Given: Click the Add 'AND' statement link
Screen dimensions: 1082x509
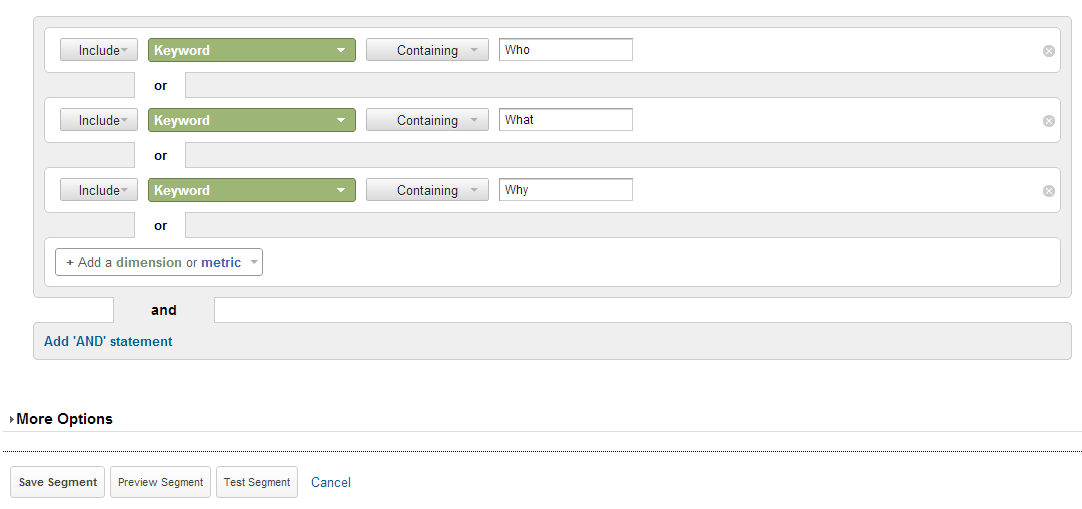Looking at the screenshot, I should tap(108, 341).
